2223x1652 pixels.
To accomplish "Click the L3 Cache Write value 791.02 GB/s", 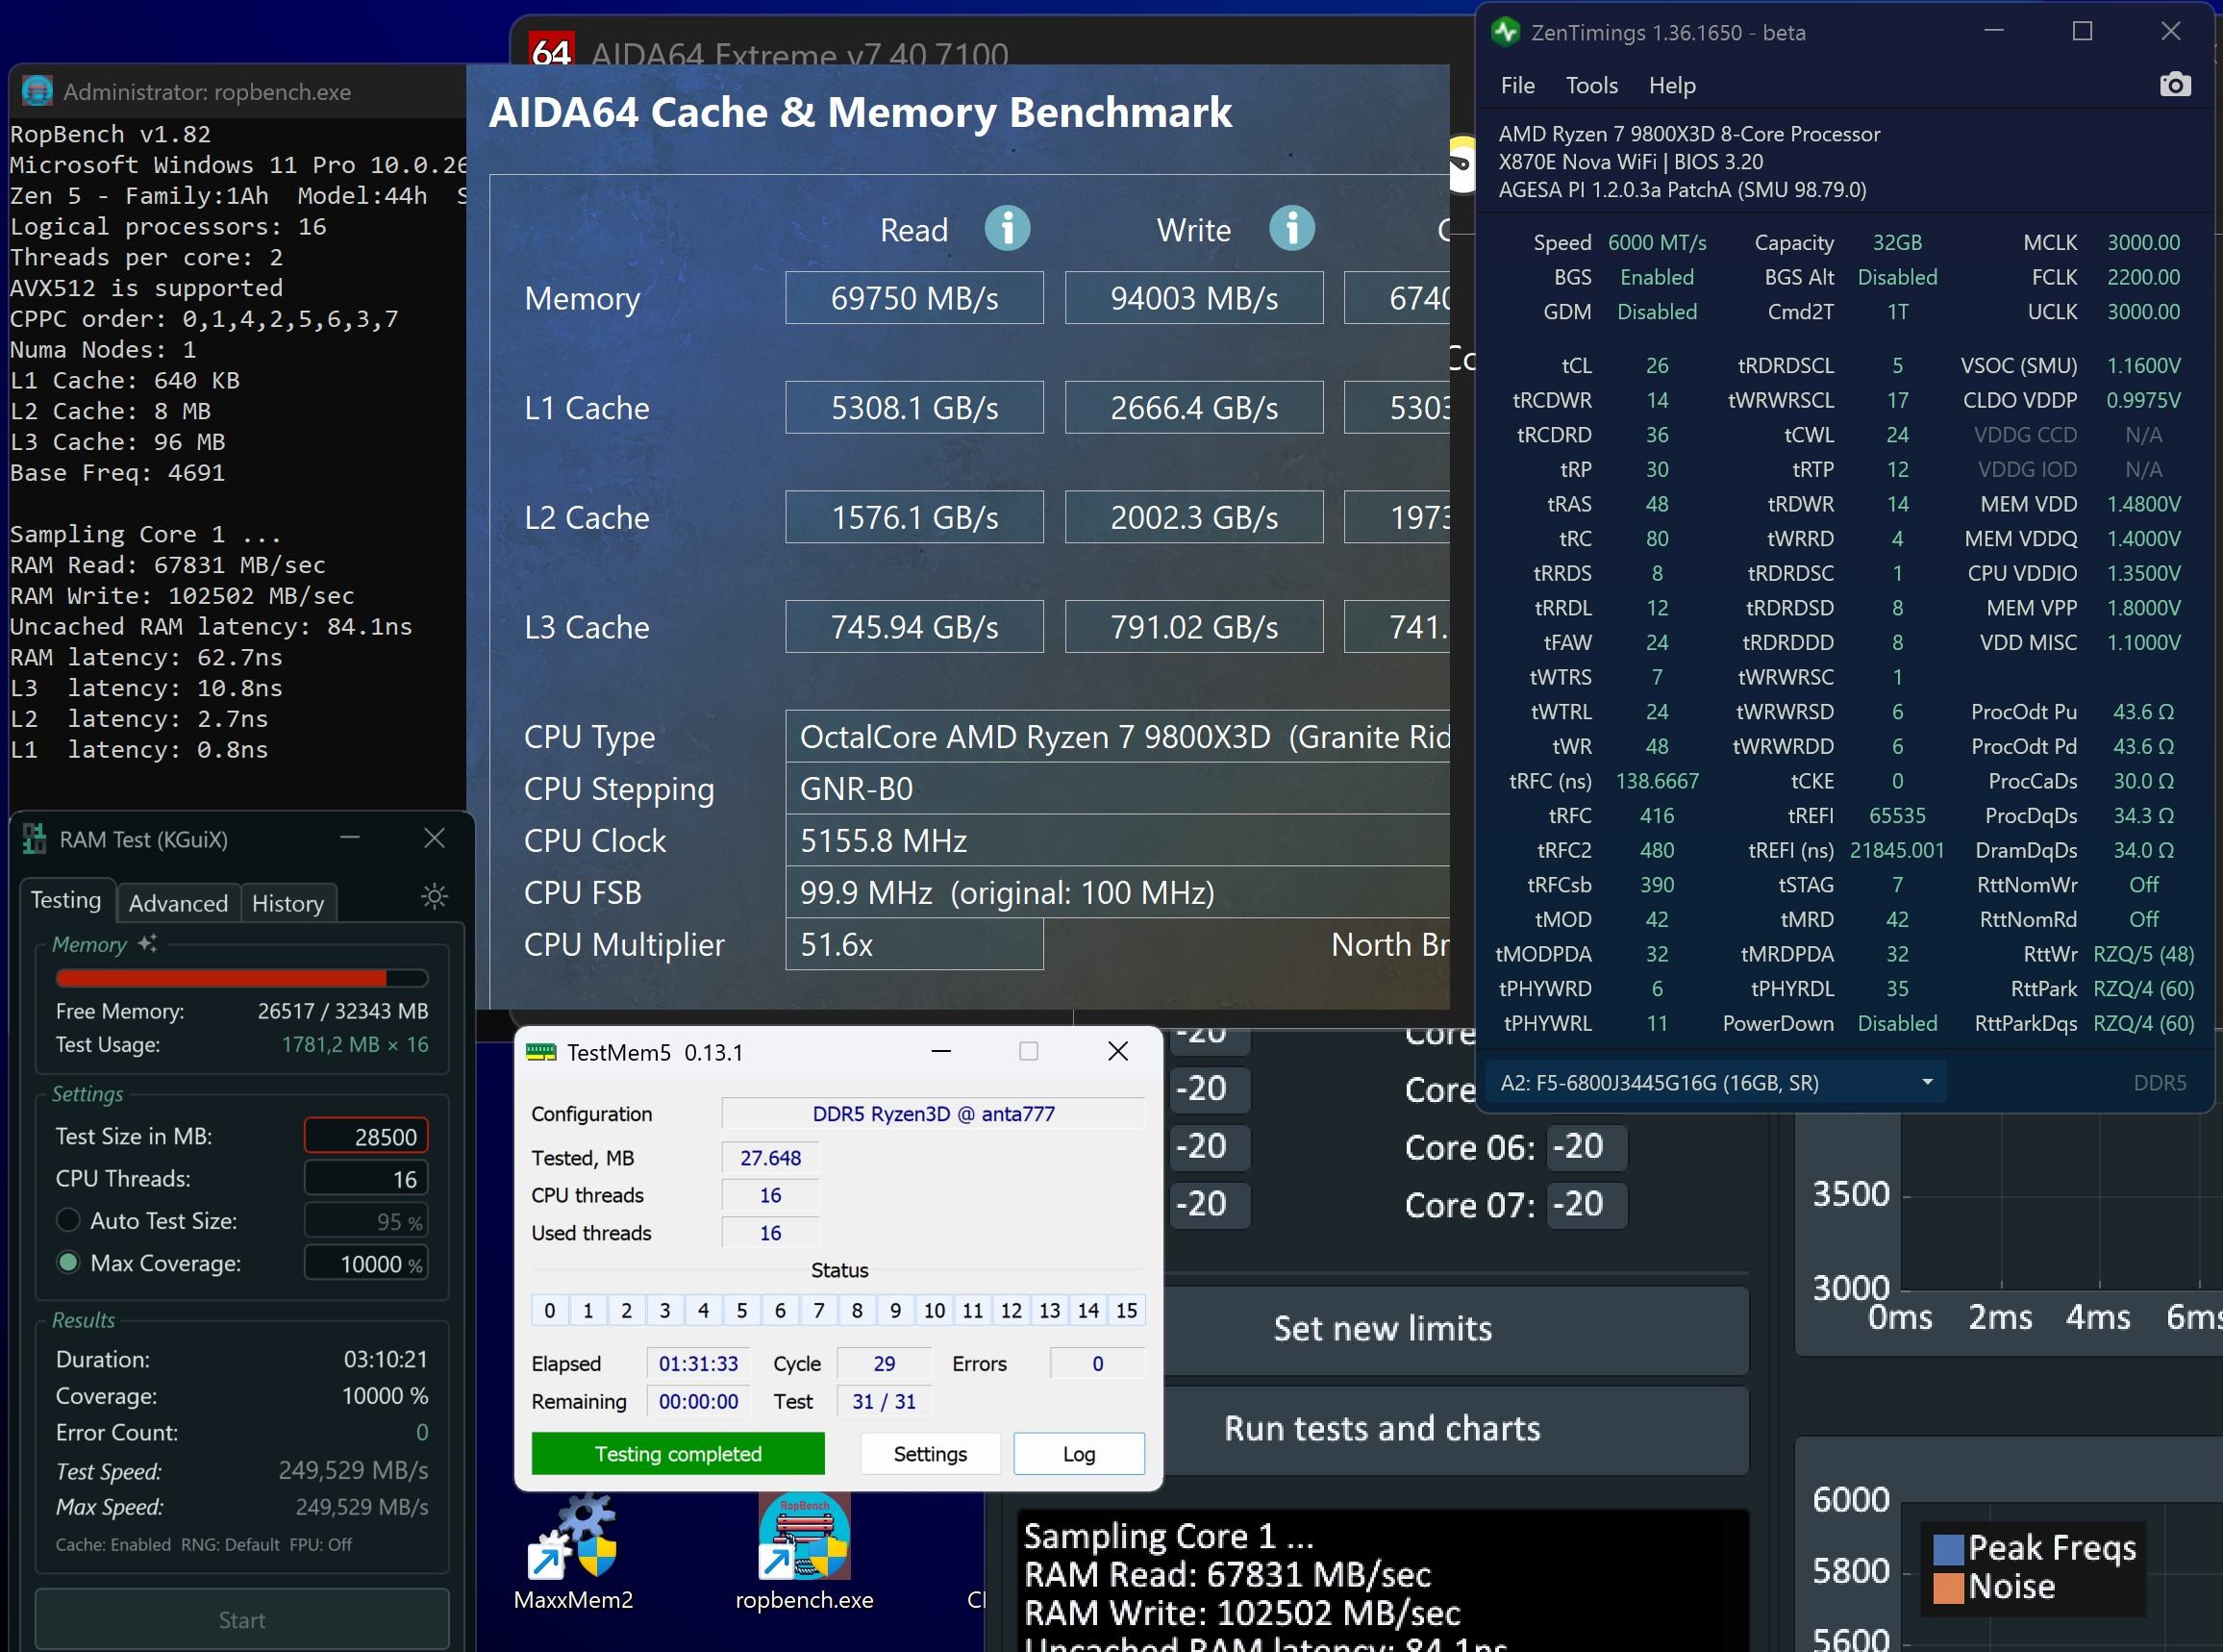I will pos(1194,626).
